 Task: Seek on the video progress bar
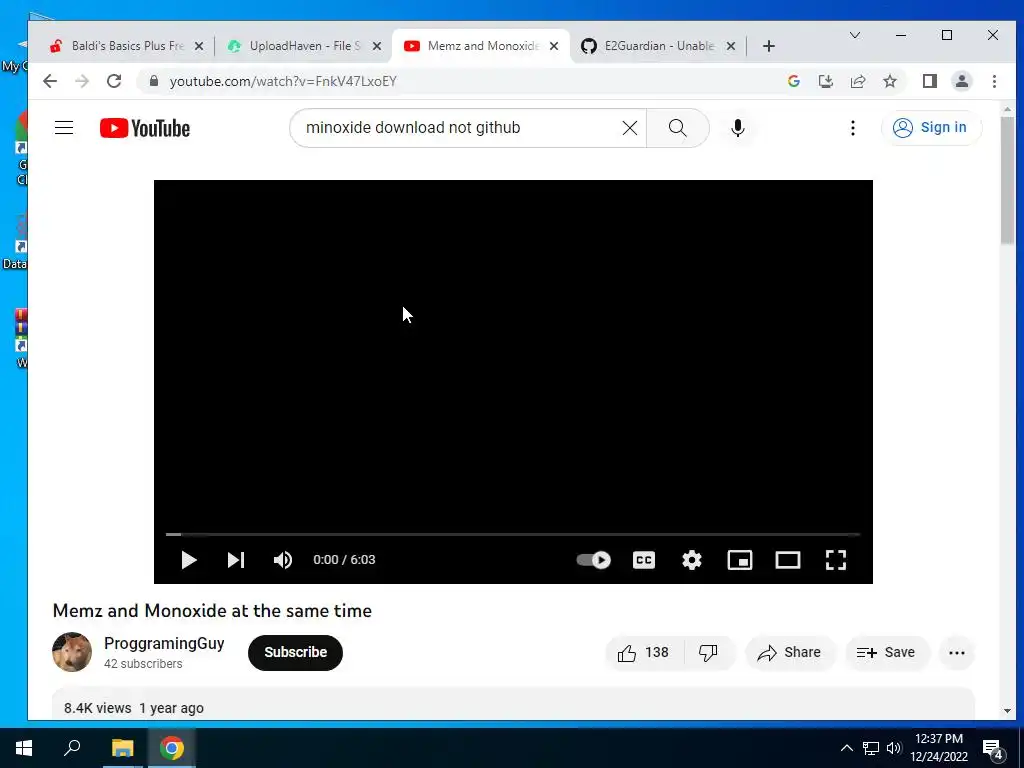point(513,534)
